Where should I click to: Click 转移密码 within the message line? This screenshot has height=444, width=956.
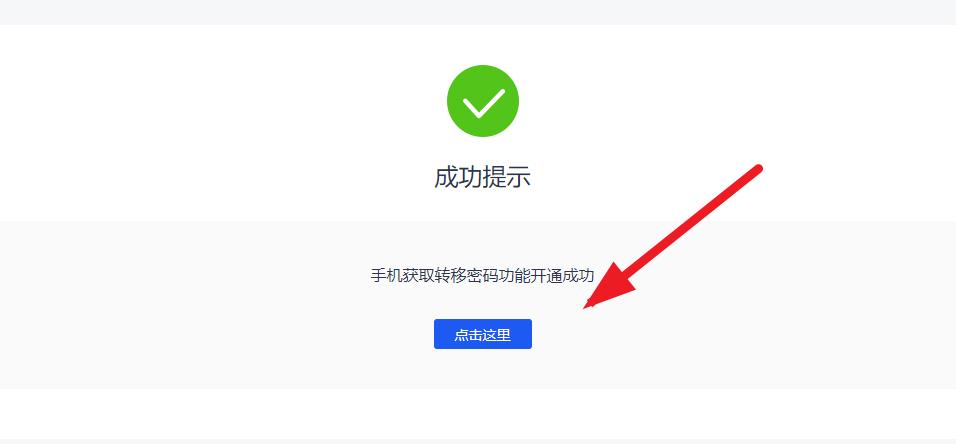coord(466,275)
